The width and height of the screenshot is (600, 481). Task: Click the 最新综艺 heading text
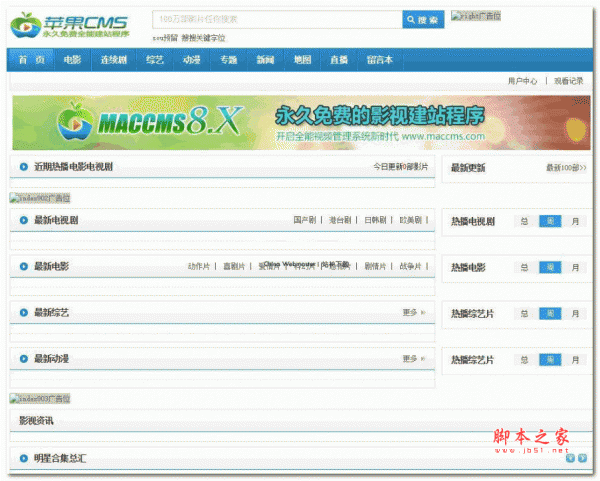pyautogui.click(x=52, y=313)
